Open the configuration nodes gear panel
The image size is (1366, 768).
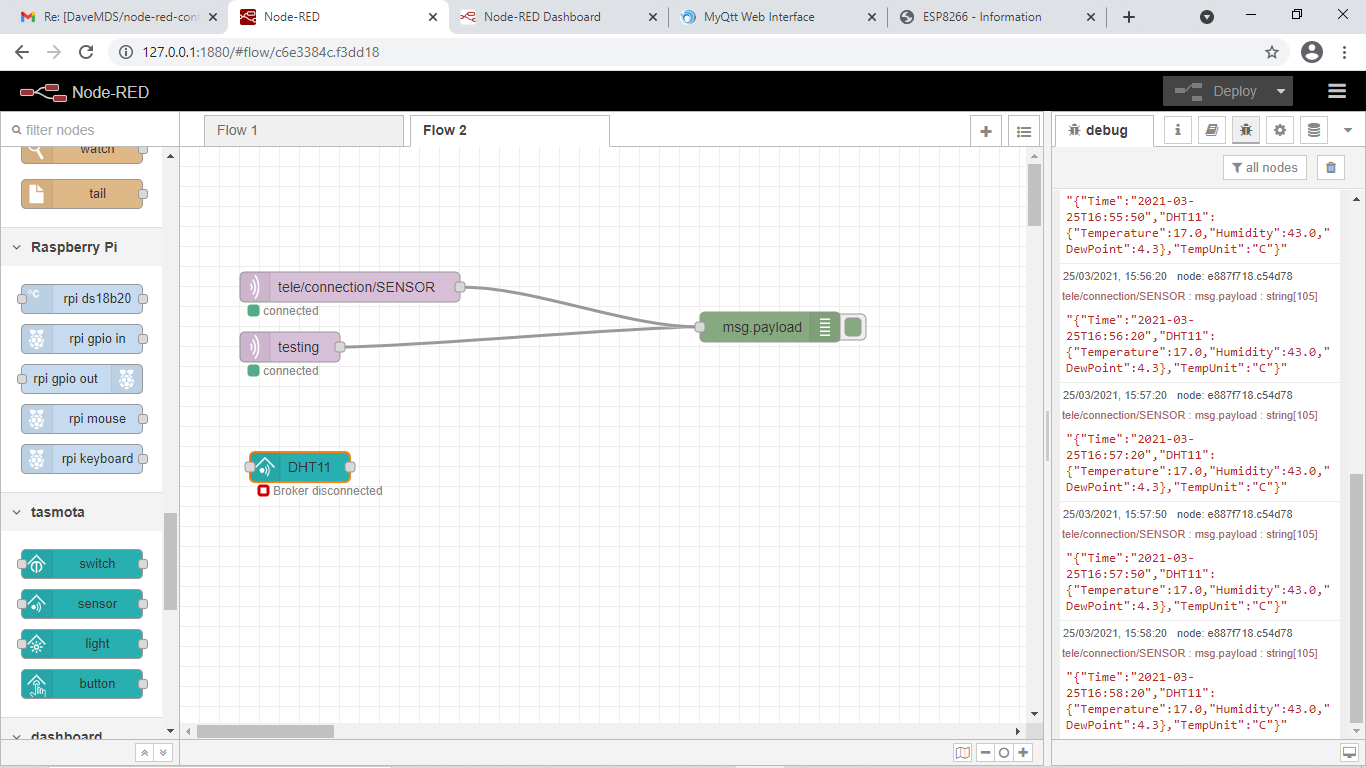[x=1279, y=130]
